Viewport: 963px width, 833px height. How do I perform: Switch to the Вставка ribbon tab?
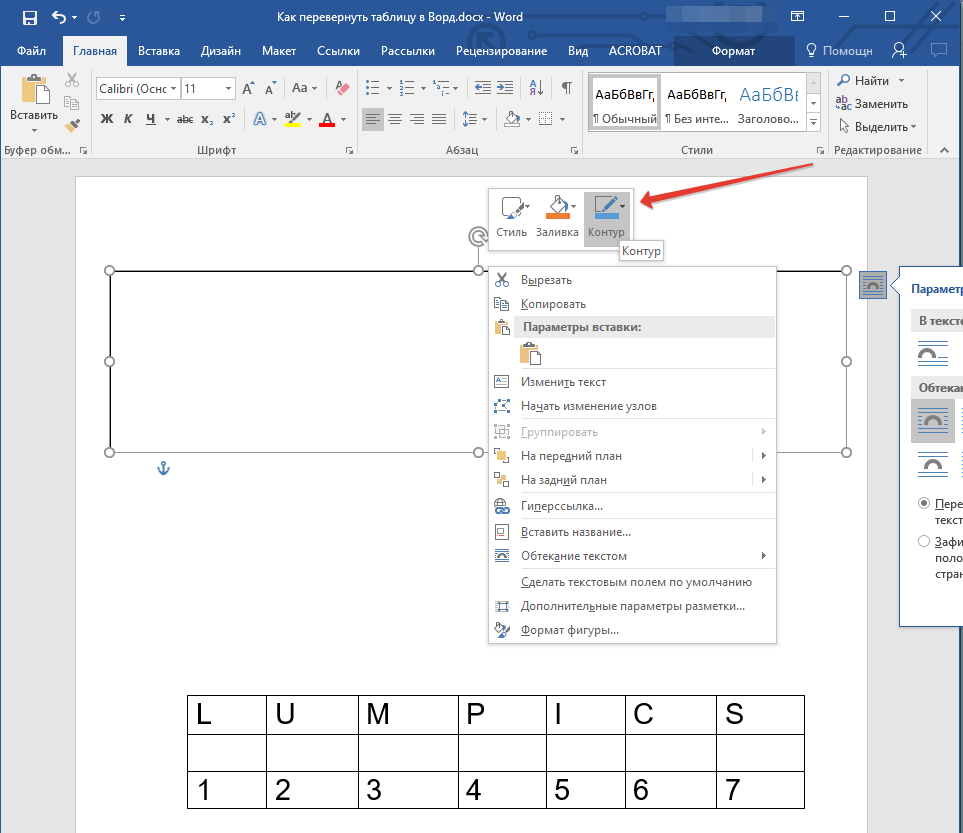pyautogui.click(x=159, y=51)
